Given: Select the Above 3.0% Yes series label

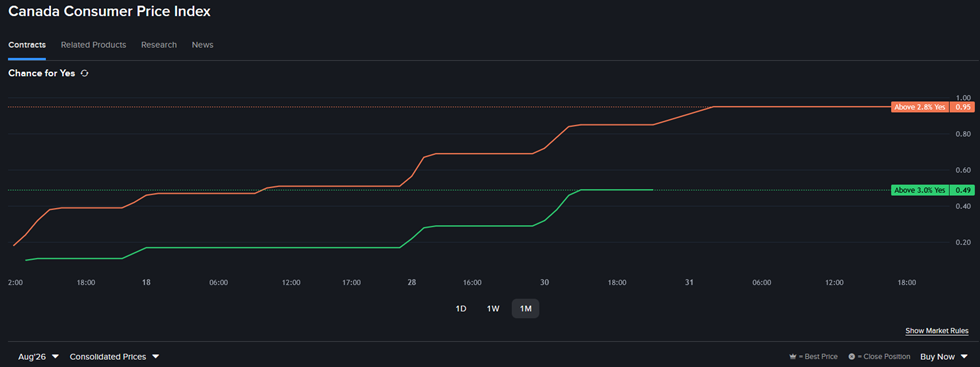Looking at the screenshot, I should pyautogui.click(x=920, y=190).
